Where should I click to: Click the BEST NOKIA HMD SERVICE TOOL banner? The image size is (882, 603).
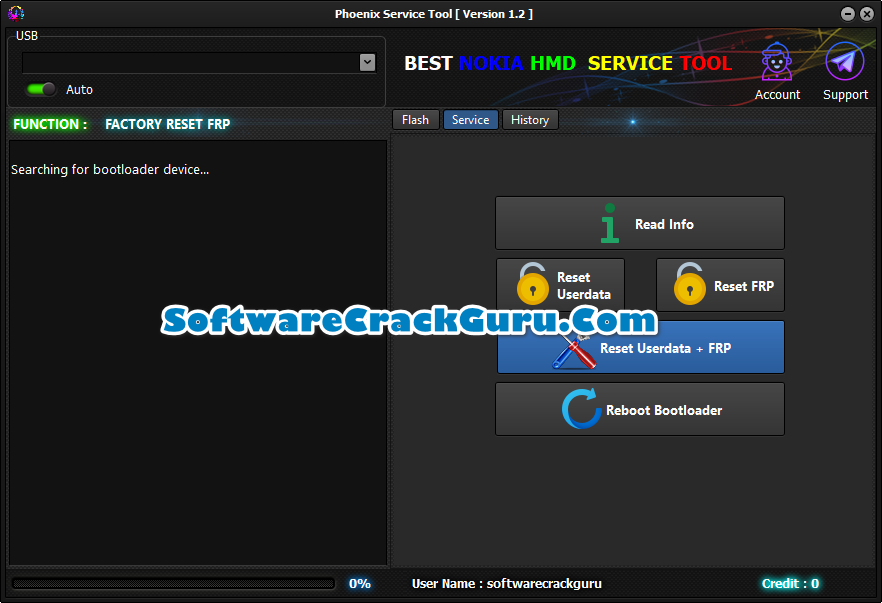[x=568, y=63]
